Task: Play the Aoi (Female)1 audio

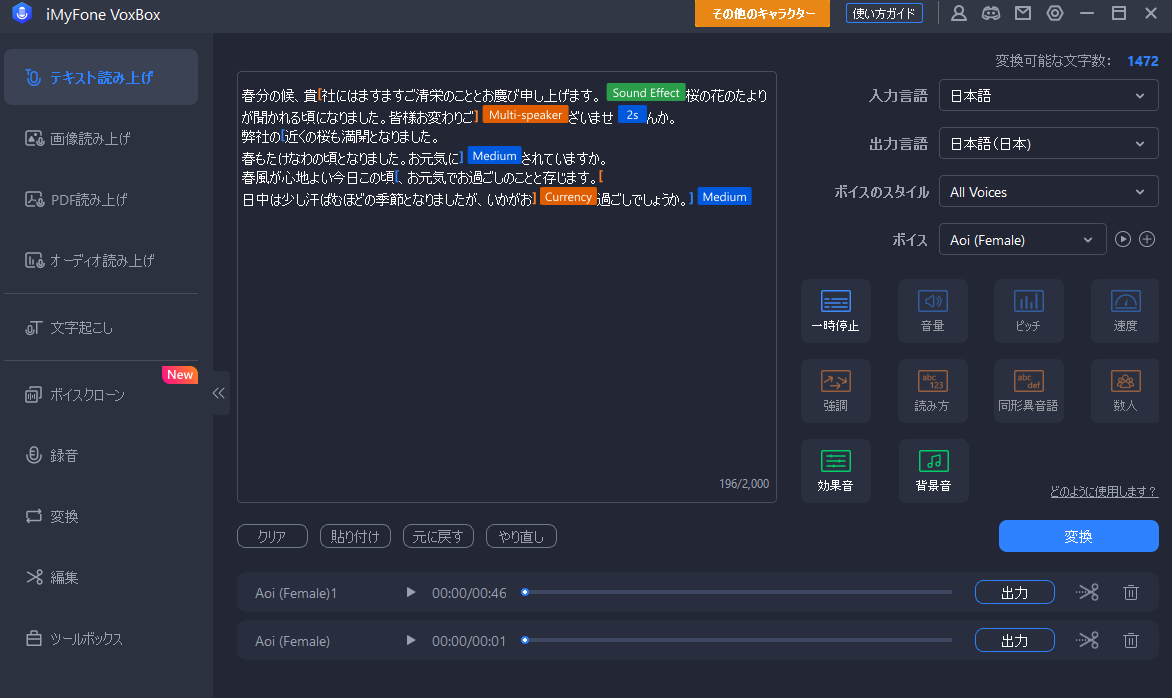Action: coord(410,593)
